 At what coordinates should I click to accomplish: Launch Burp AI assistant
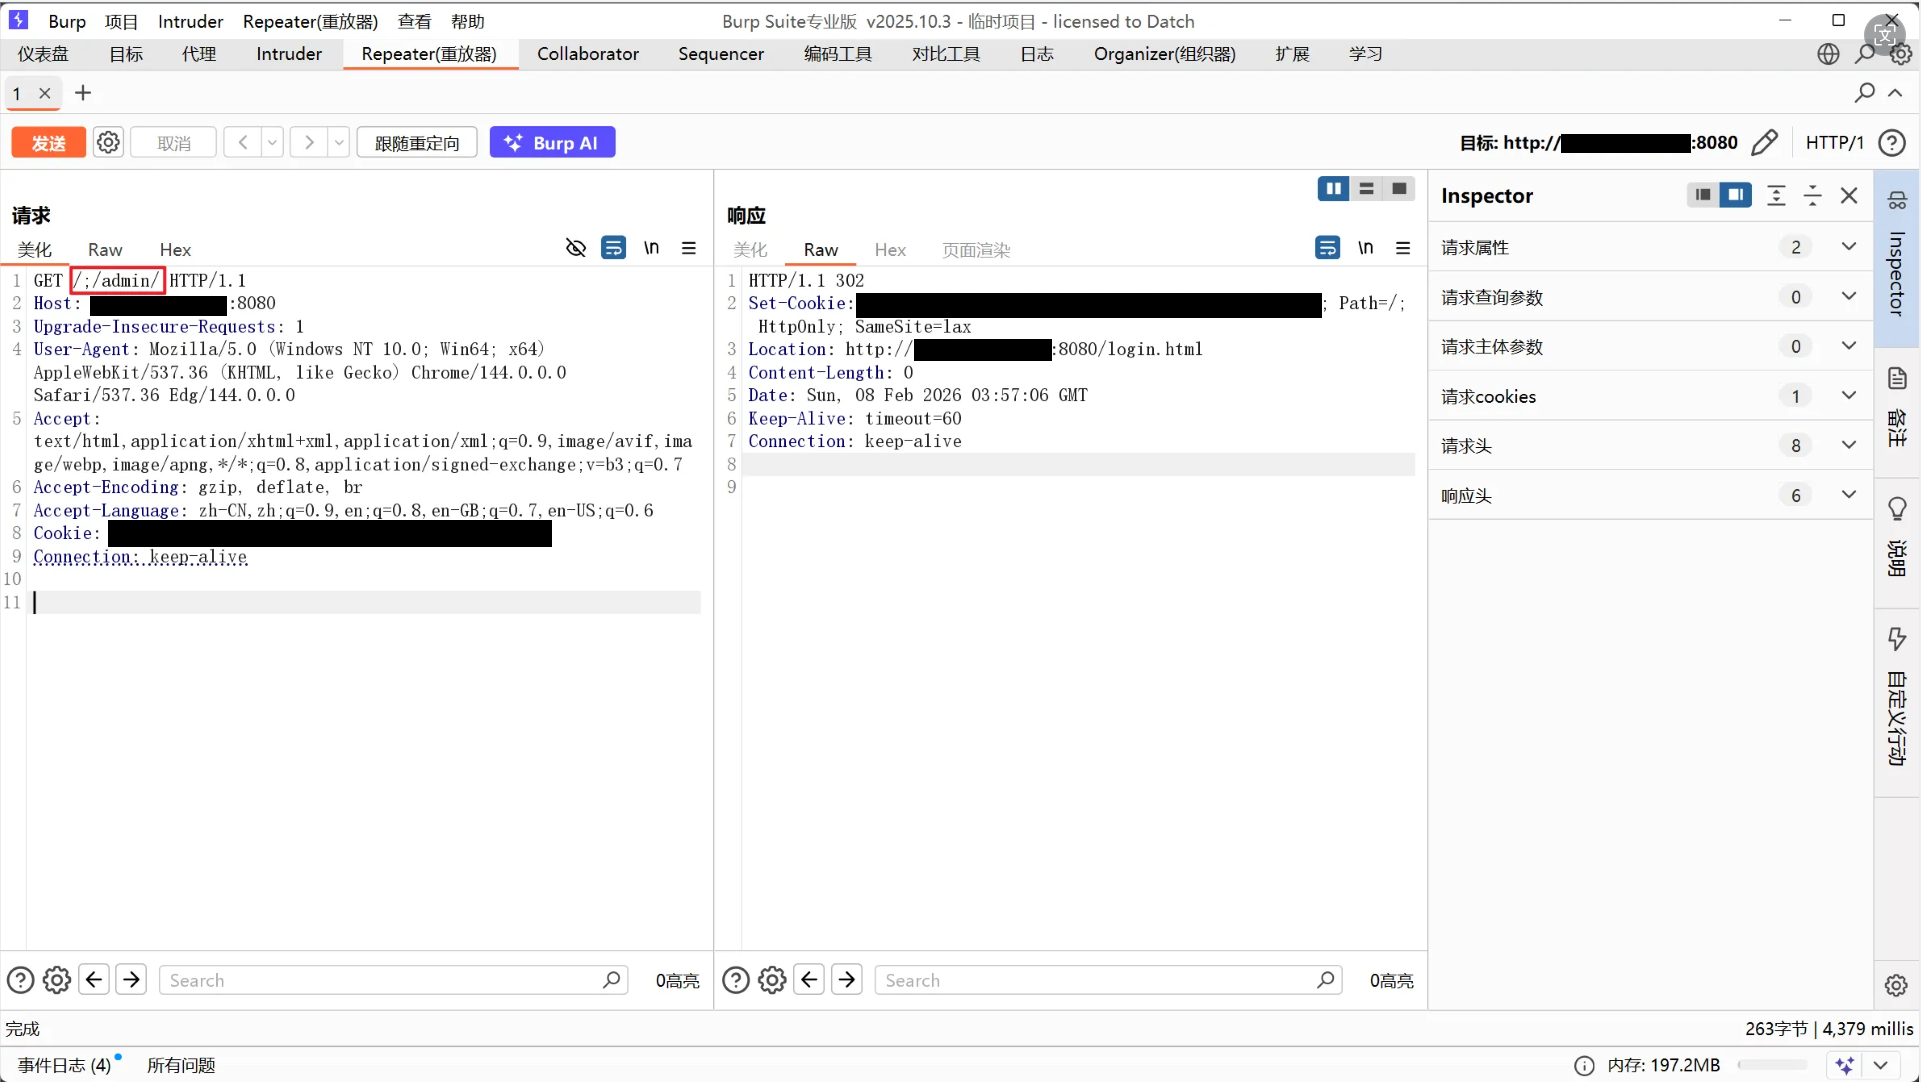point(552,143)
